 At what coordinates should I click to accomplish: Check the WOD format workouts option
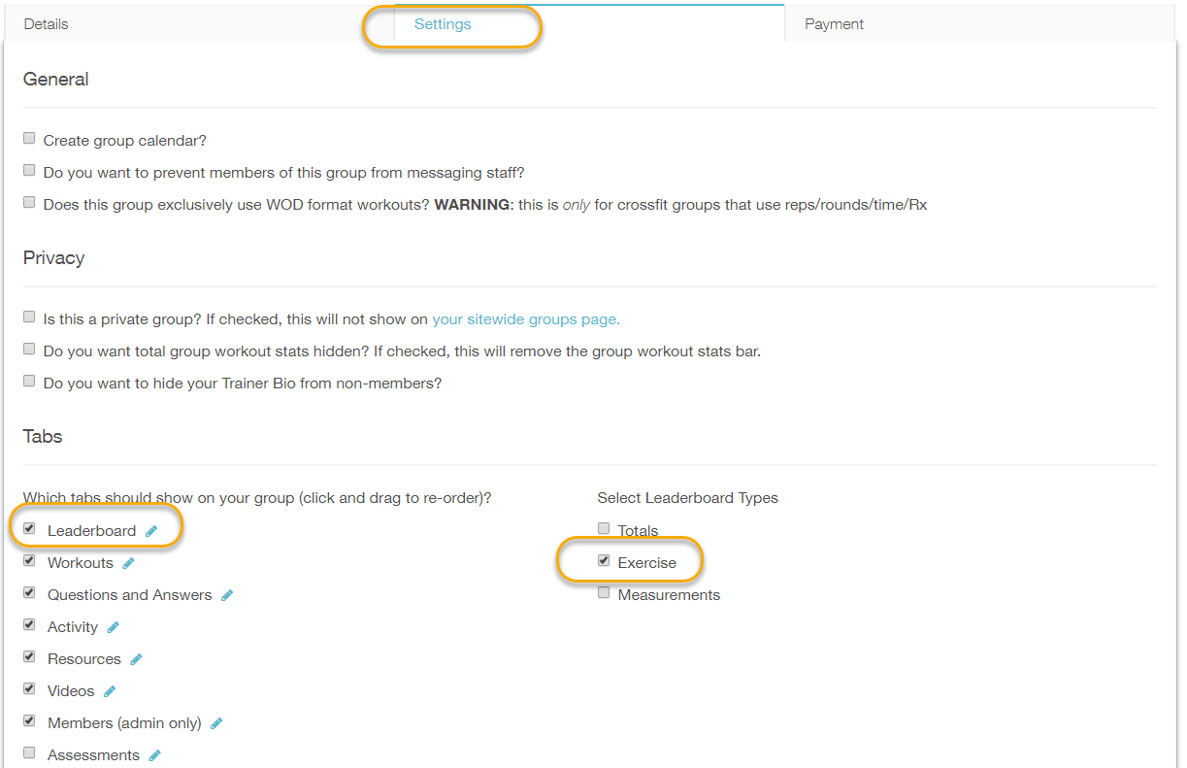pyautogui.click(x=29, y=202)
